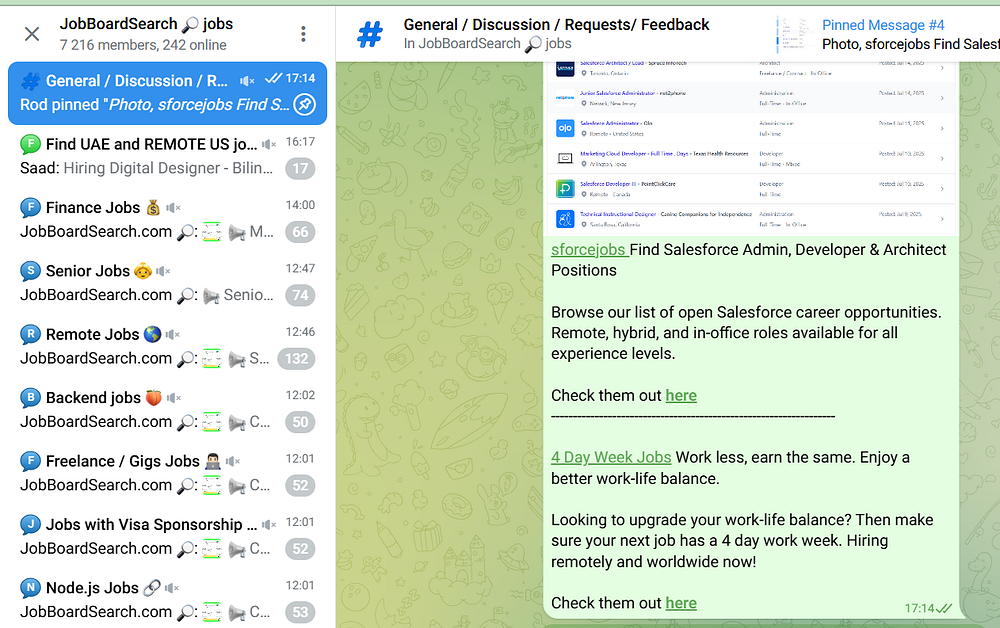Click the R icon for Remote Jobs
Viewport: 1000px width, 628px height.
pos(30,335)
